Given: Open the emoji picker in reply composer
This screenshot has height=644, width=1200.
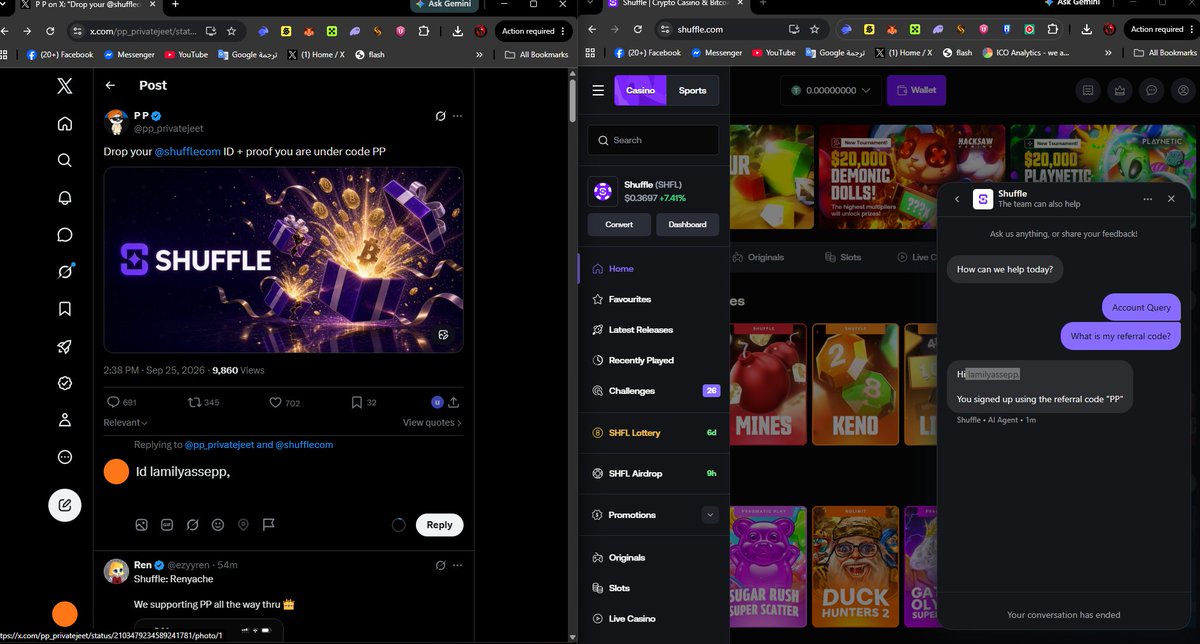Looking at the screenshot, I should click(x=218, y=524).
